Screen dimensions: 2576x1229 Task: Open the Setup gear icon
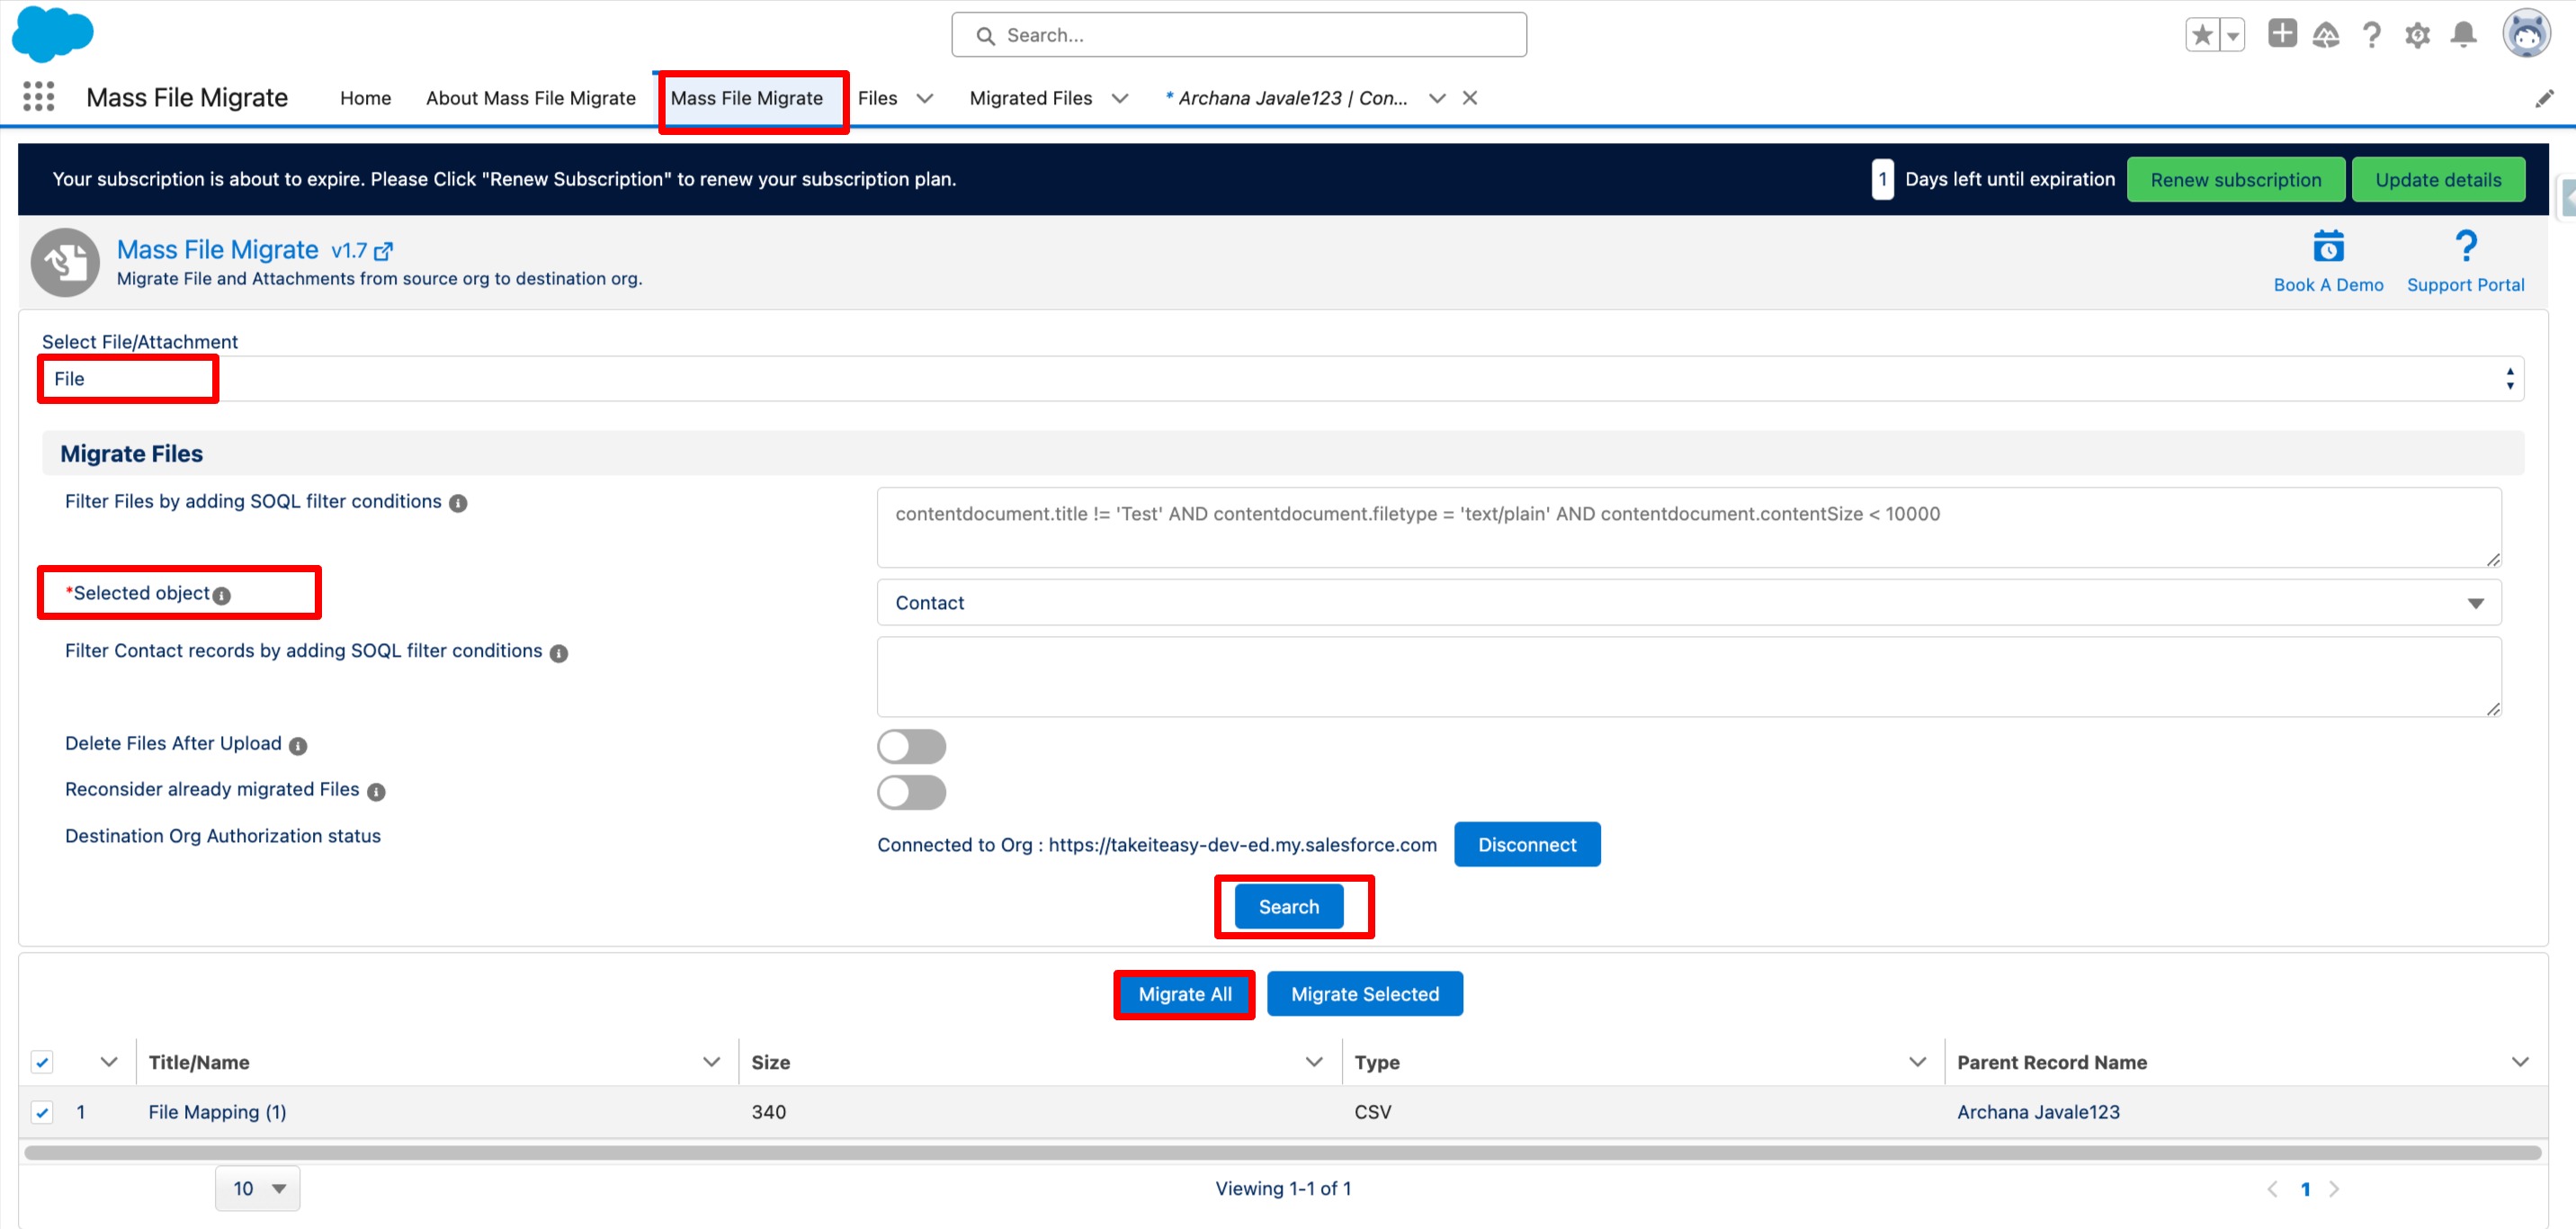pyautogui.click(x=2417, y=35)
